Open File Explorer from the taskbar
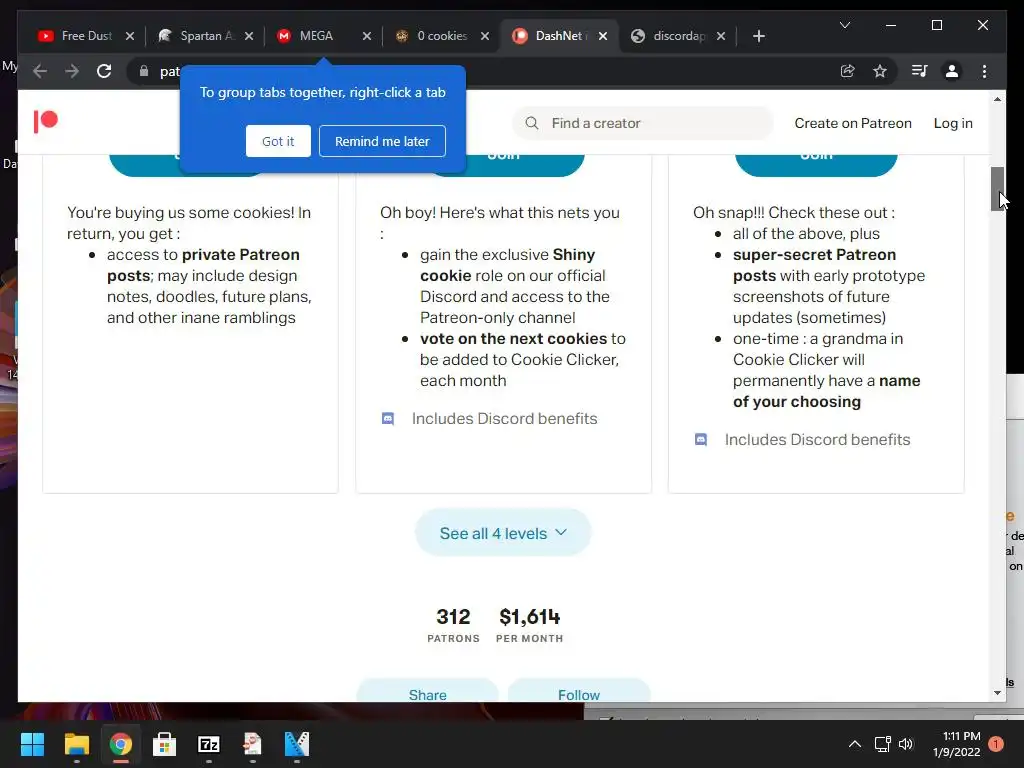Image resolution: width=1024 pixels, height=768 pixels. coord(76,744)
